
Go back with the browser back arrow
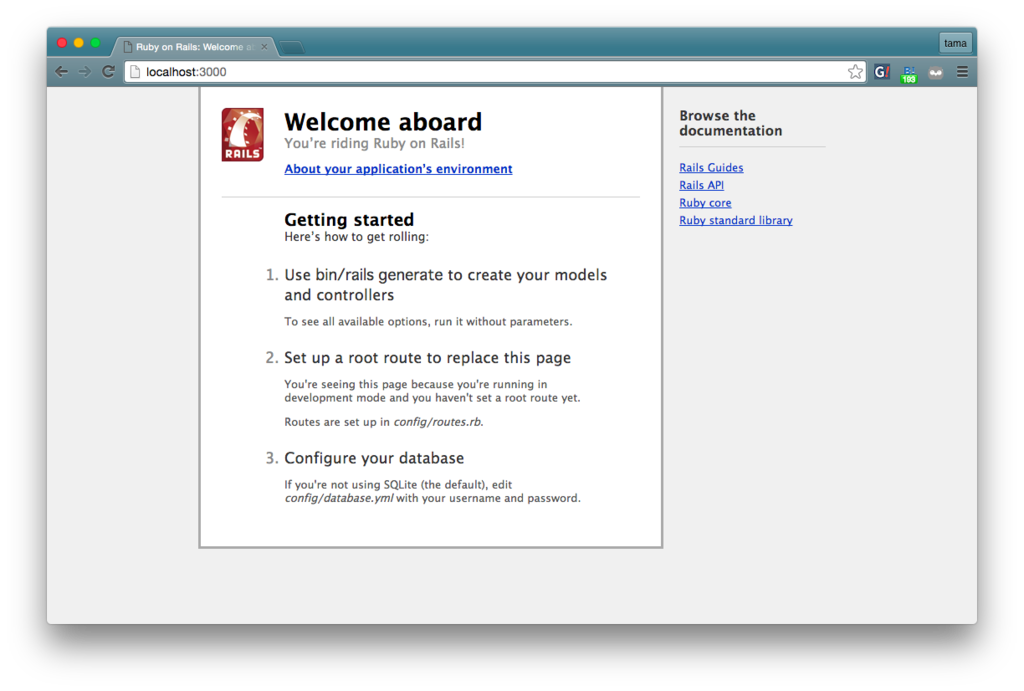[61, 72]
